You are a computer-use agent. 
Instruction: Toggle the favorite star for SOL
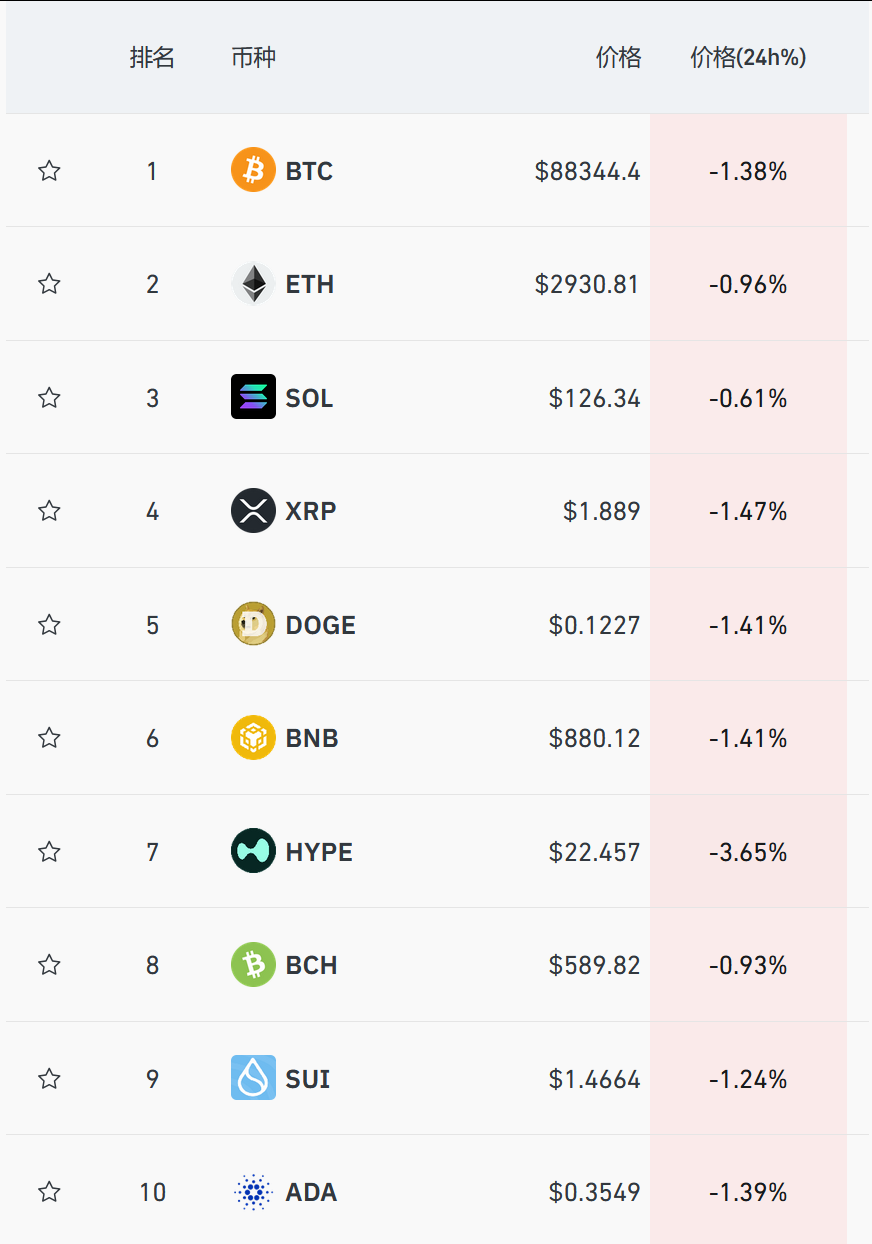tap(49, 398)
